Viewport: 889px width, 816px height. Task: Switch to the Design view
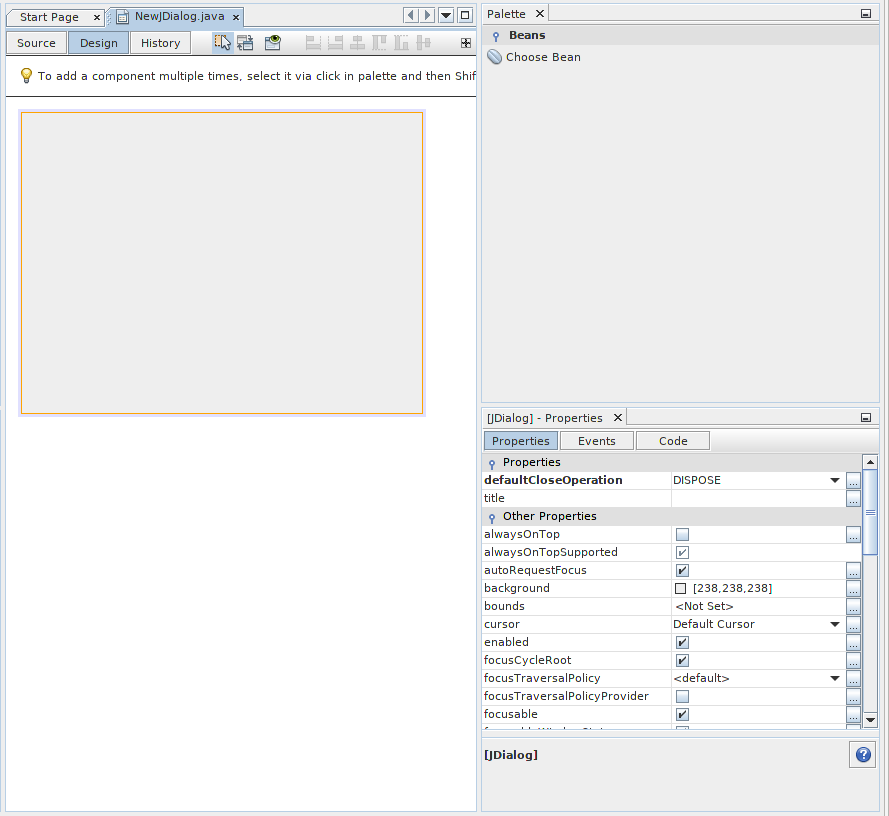[99, 43]
